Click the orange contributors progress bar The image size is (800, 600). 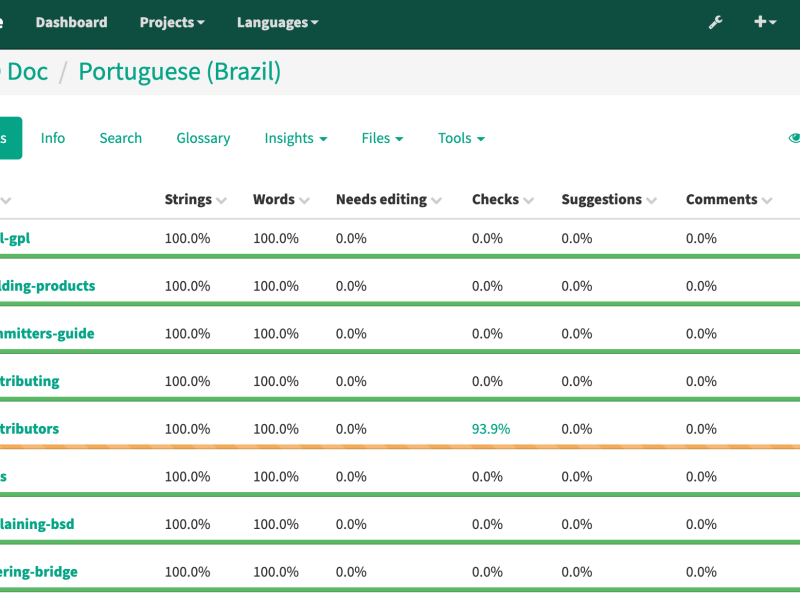pos(400,446)
